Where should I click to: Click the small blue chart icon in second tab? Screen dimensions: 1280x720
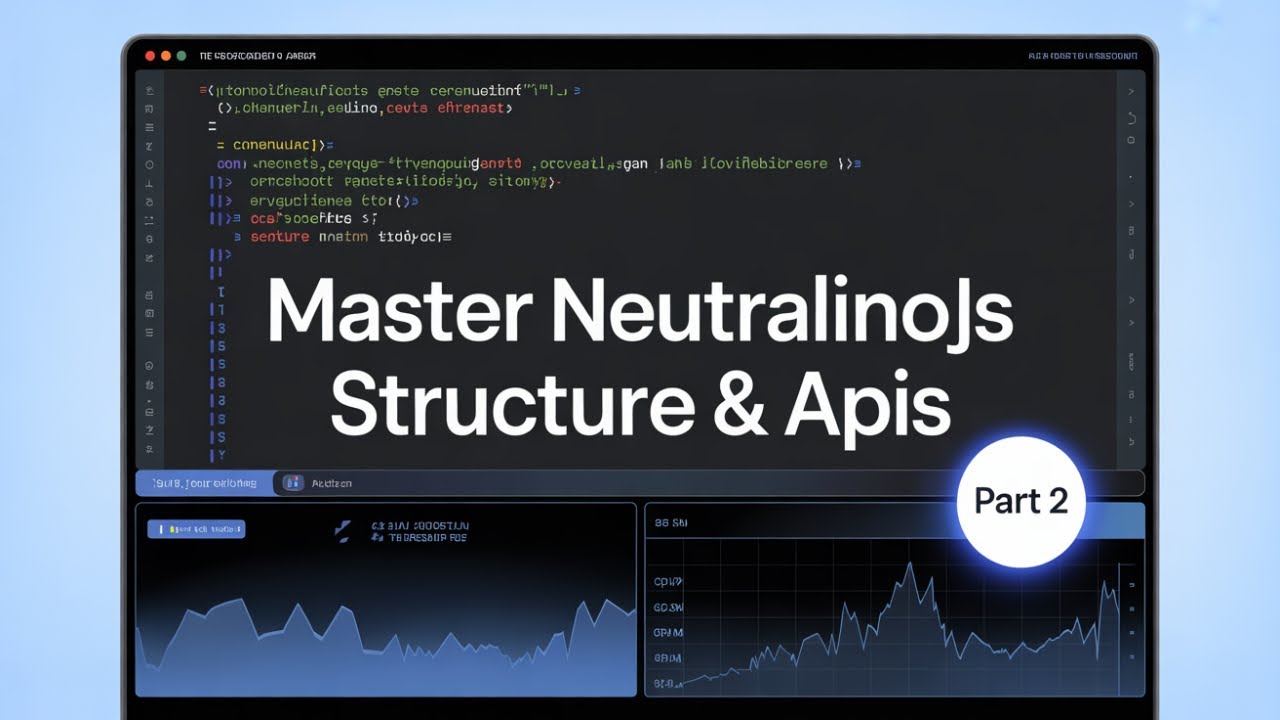[x=293, y=483]
